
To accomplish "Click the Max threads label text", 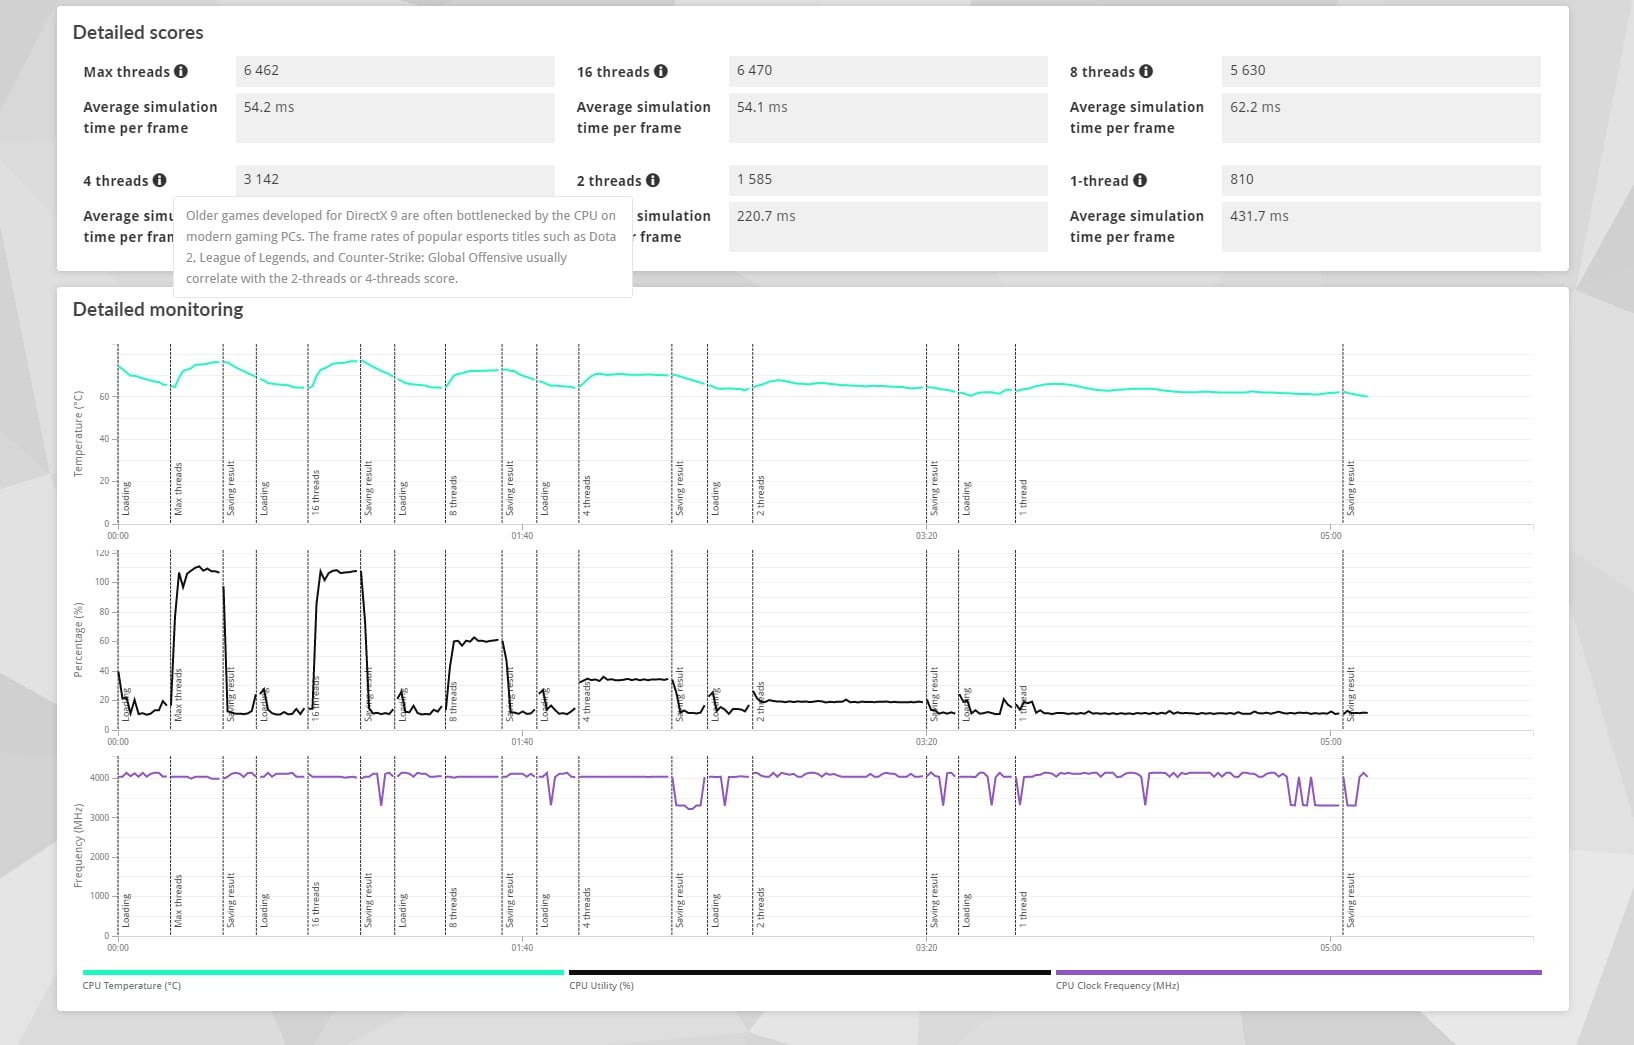I will click(x=126, y=71).
